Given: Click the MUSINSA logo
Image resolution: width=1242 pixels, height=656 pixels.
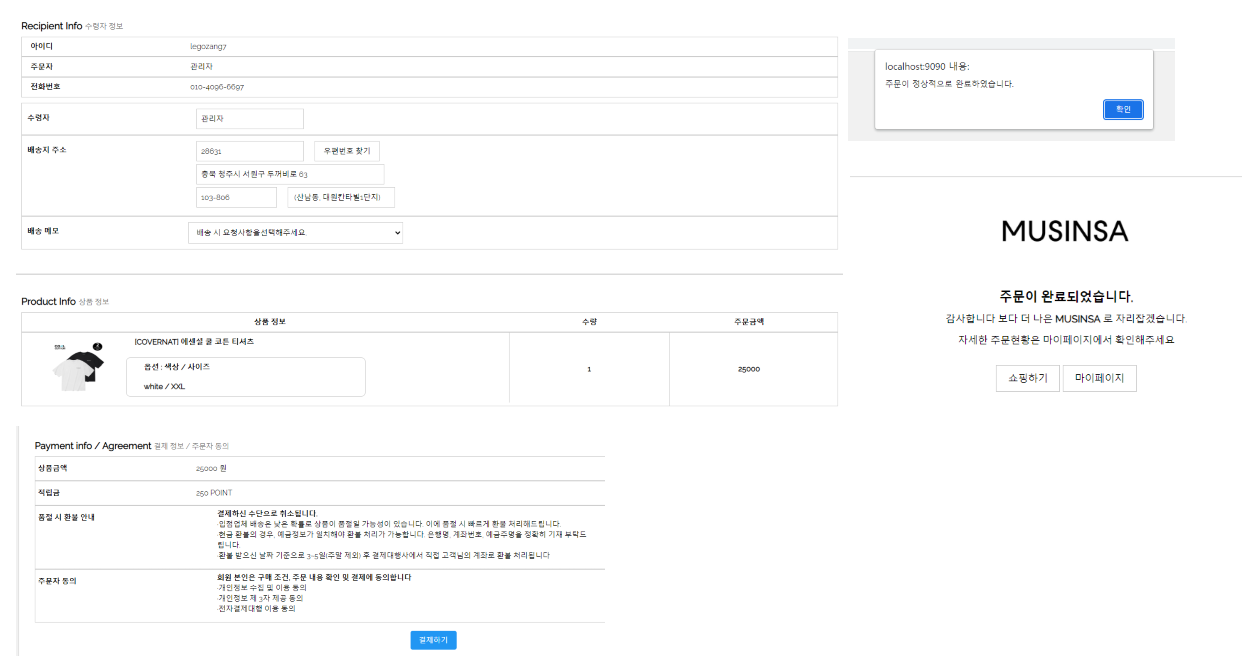Looking at the screenshot, I should [1064, 231].
